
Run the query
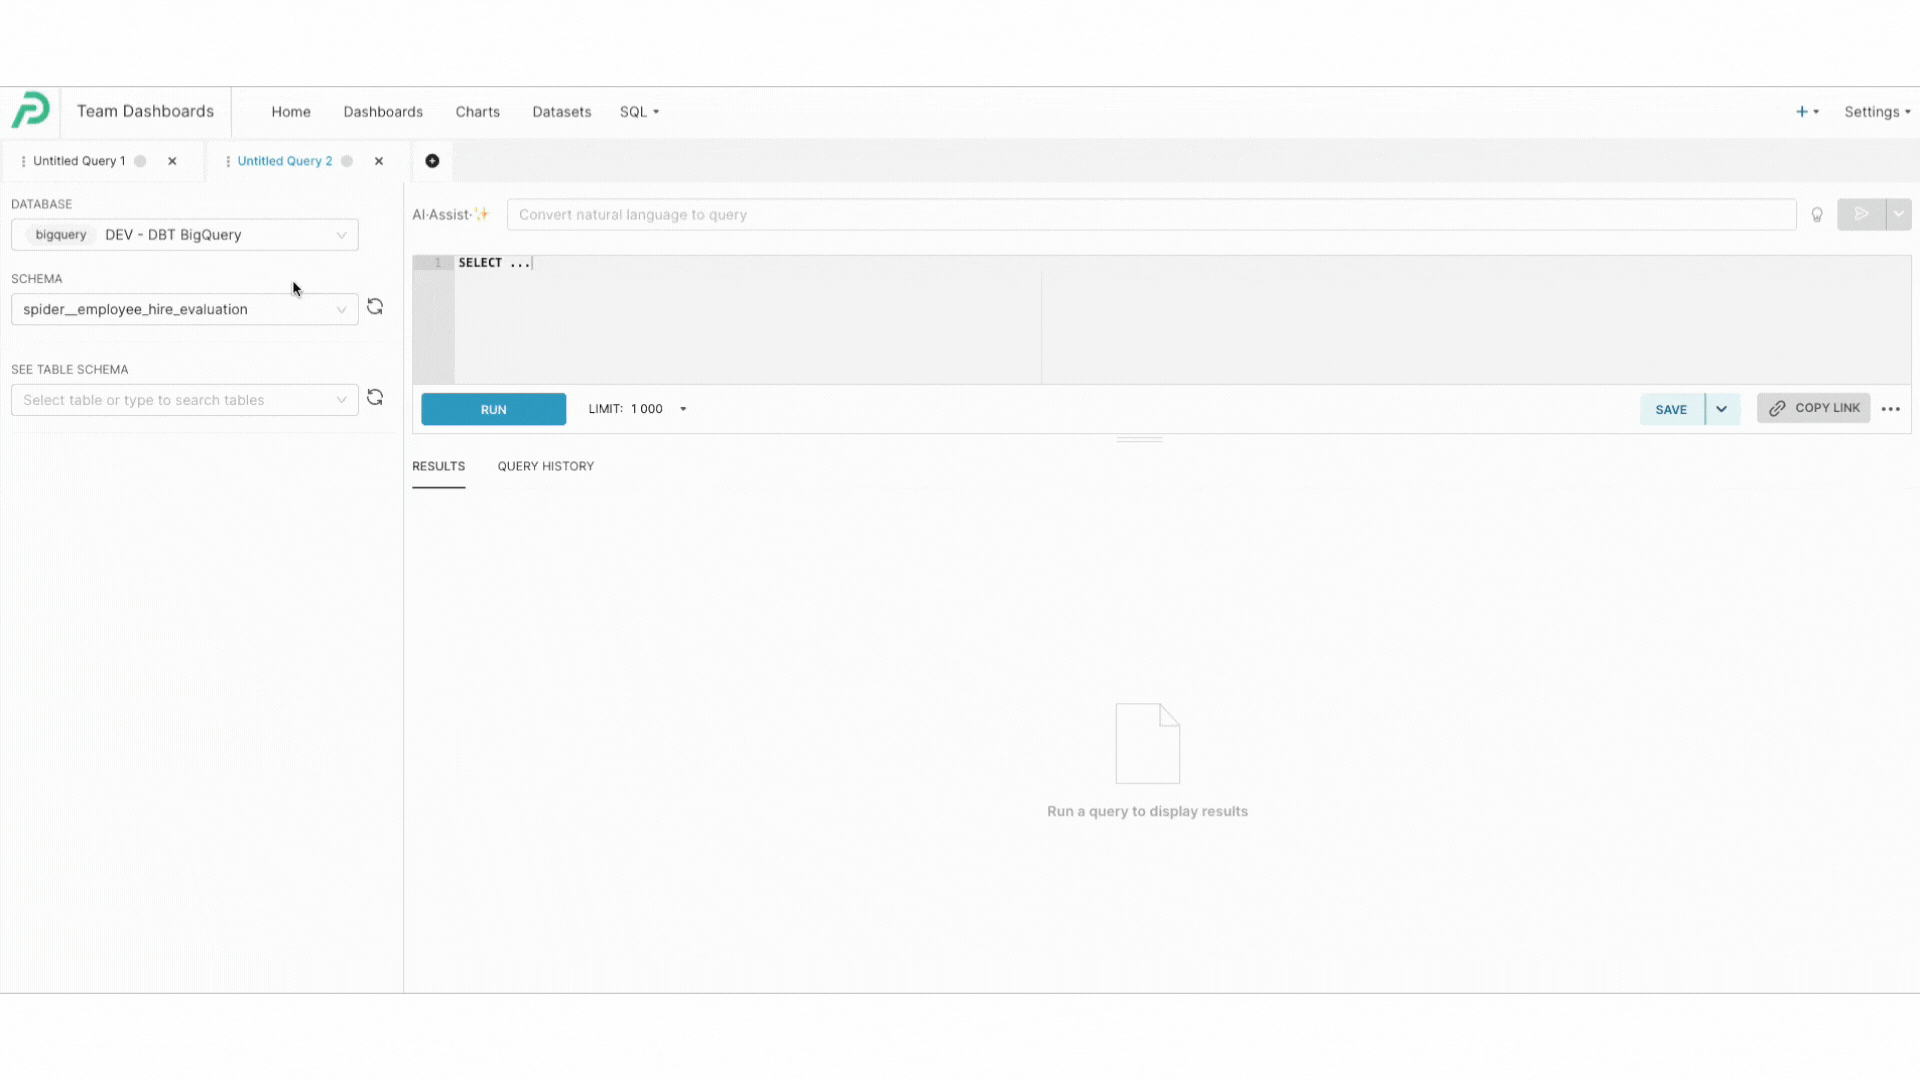[x=493, y=409]
